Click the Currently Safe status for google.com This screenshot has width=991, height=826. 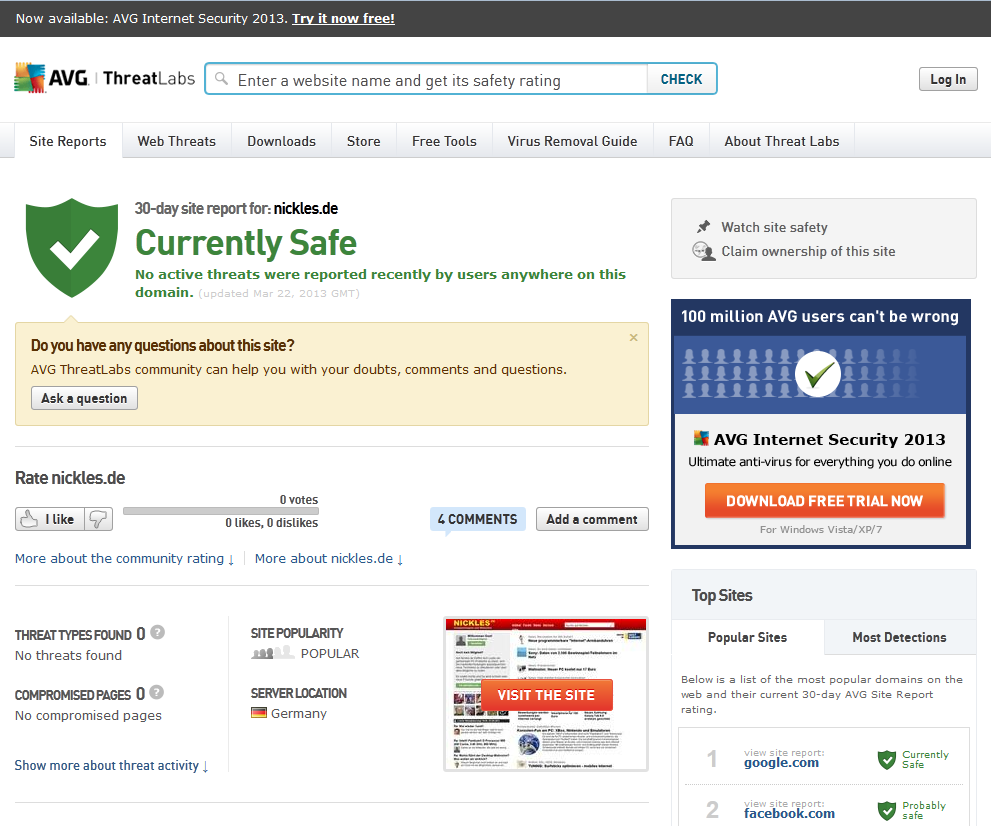coord(925,759)
